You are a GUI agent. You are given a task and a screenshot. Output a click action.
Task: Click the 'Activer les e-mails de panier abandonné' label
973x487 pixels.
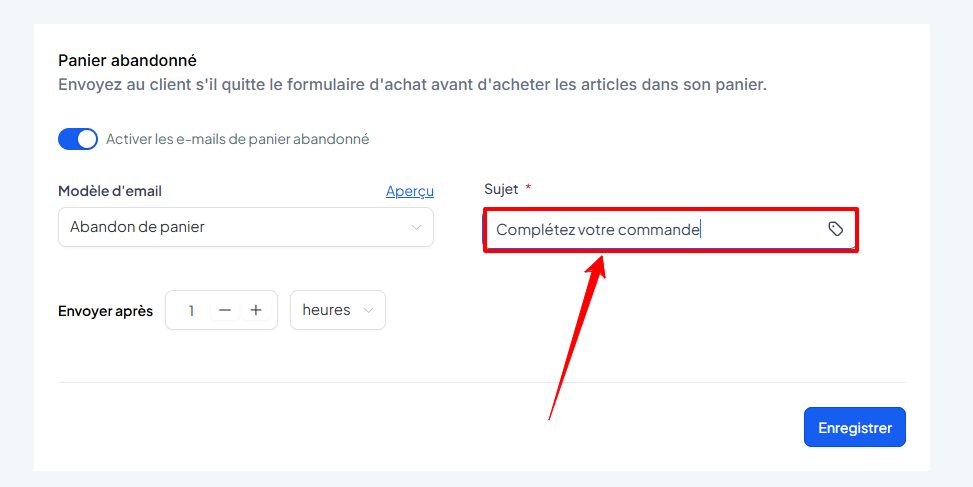click(238, 139)
